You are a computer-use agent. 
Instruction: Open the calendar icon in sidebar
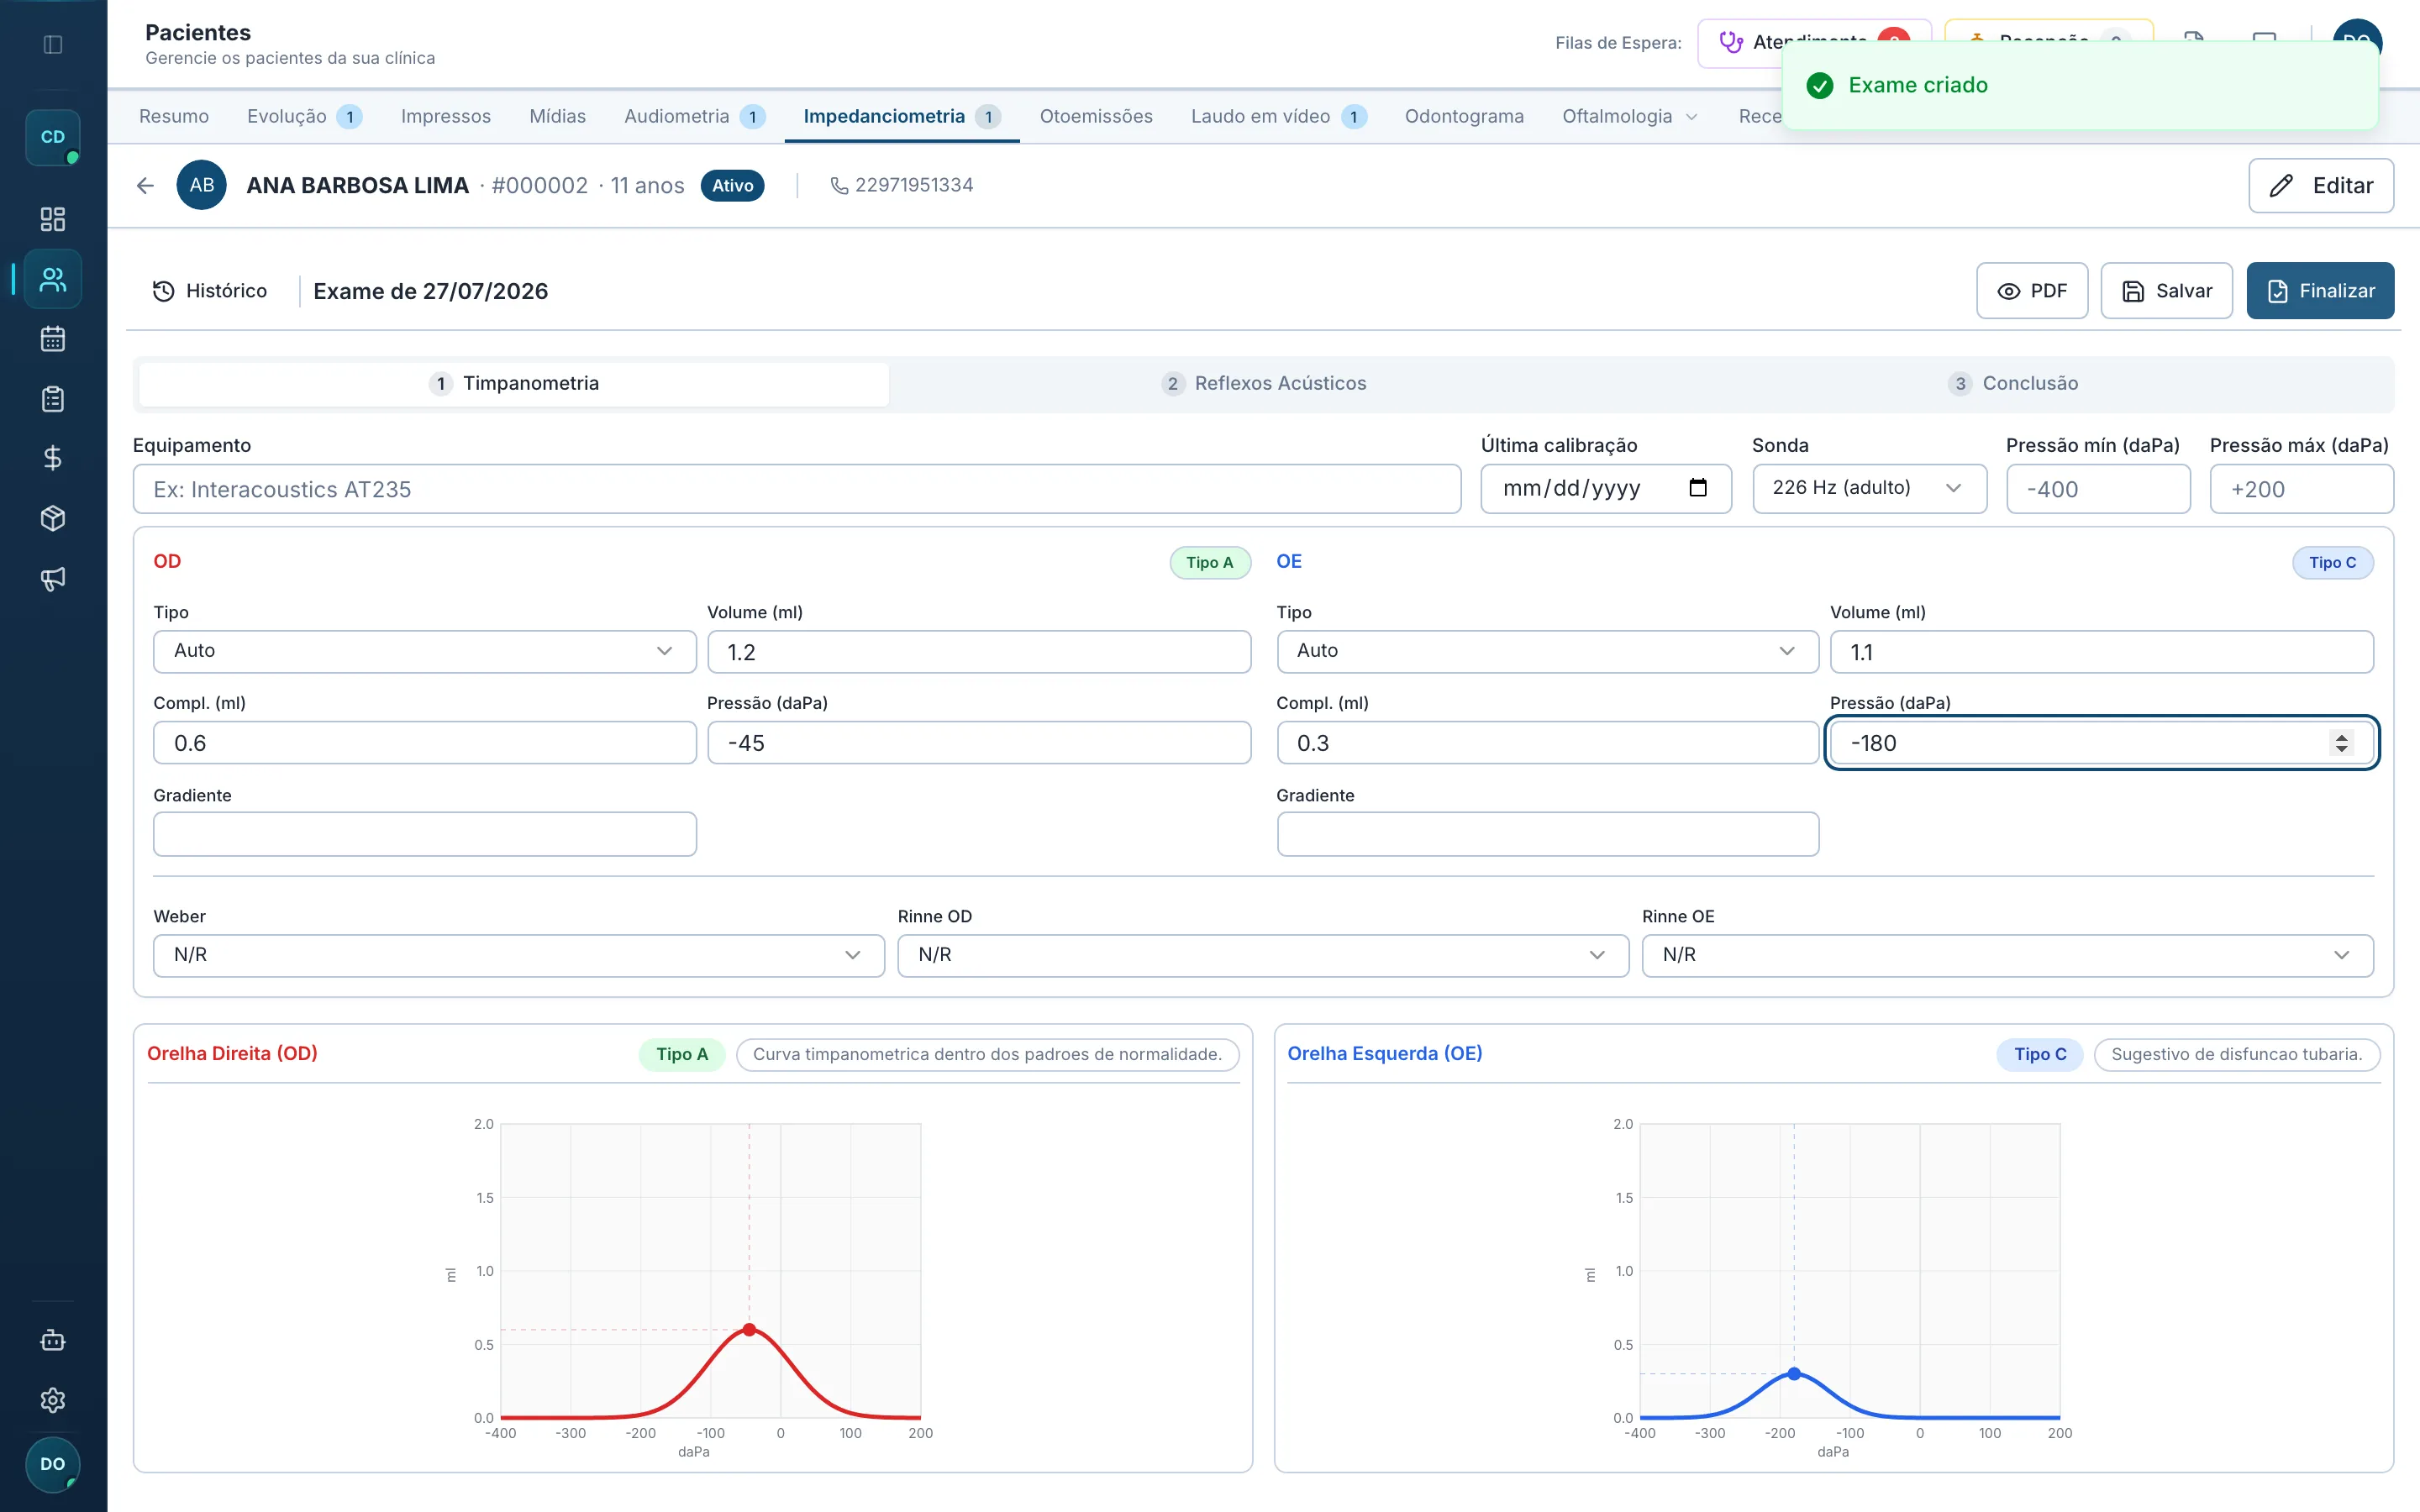(53, 339)
